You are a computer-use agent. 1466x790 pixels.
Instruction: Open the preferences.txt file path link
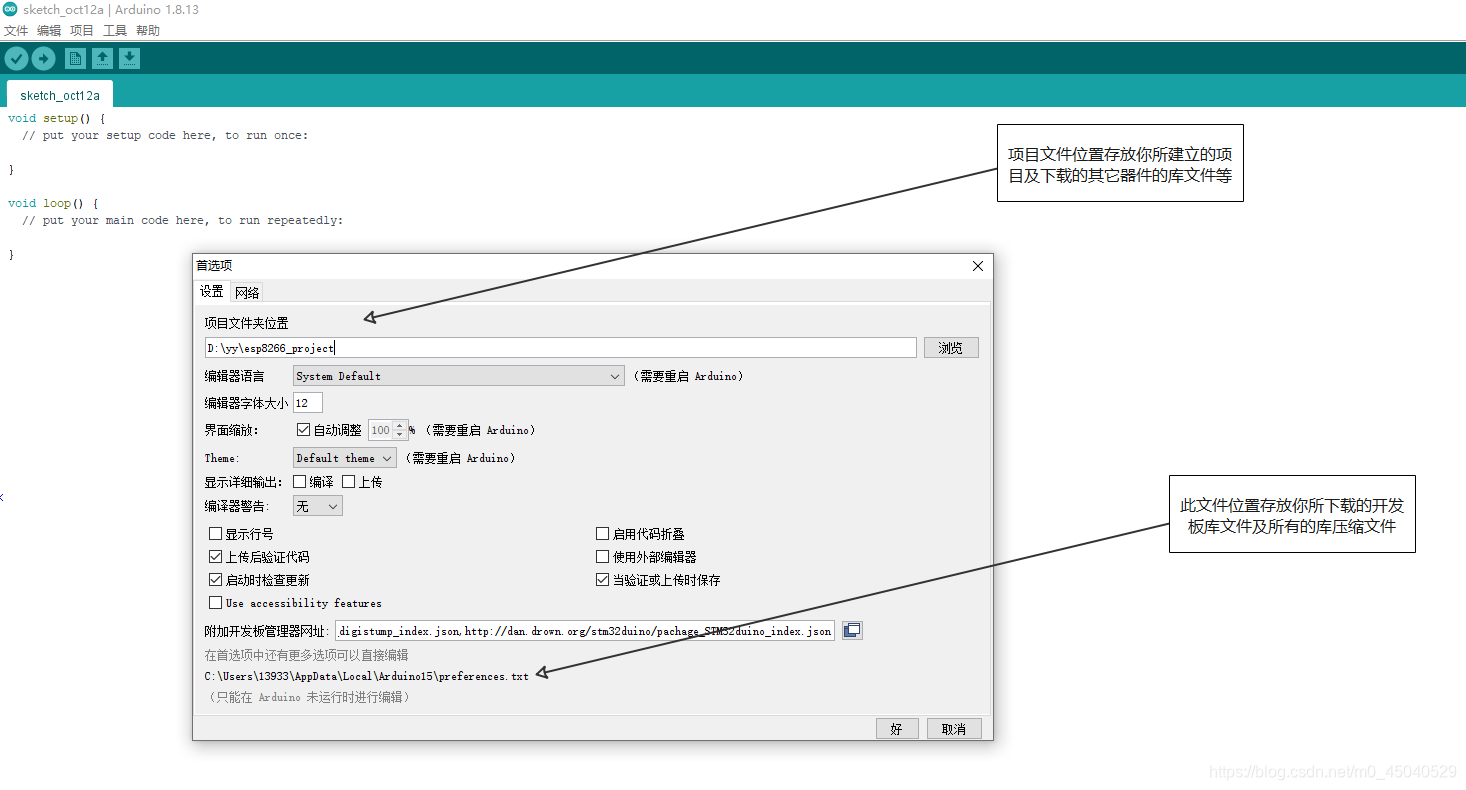(x=367, y=677)
